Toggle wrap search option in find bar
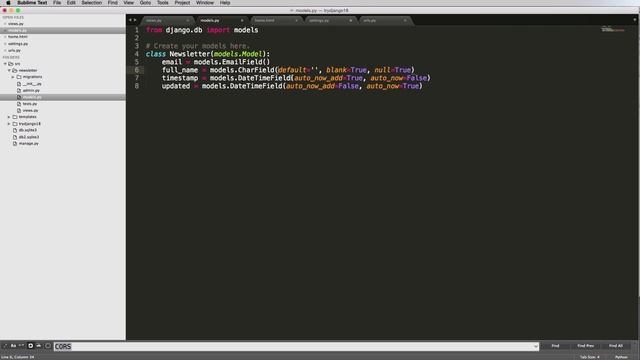This screenshot has width=640, height=360. click(x=30, y=346)
